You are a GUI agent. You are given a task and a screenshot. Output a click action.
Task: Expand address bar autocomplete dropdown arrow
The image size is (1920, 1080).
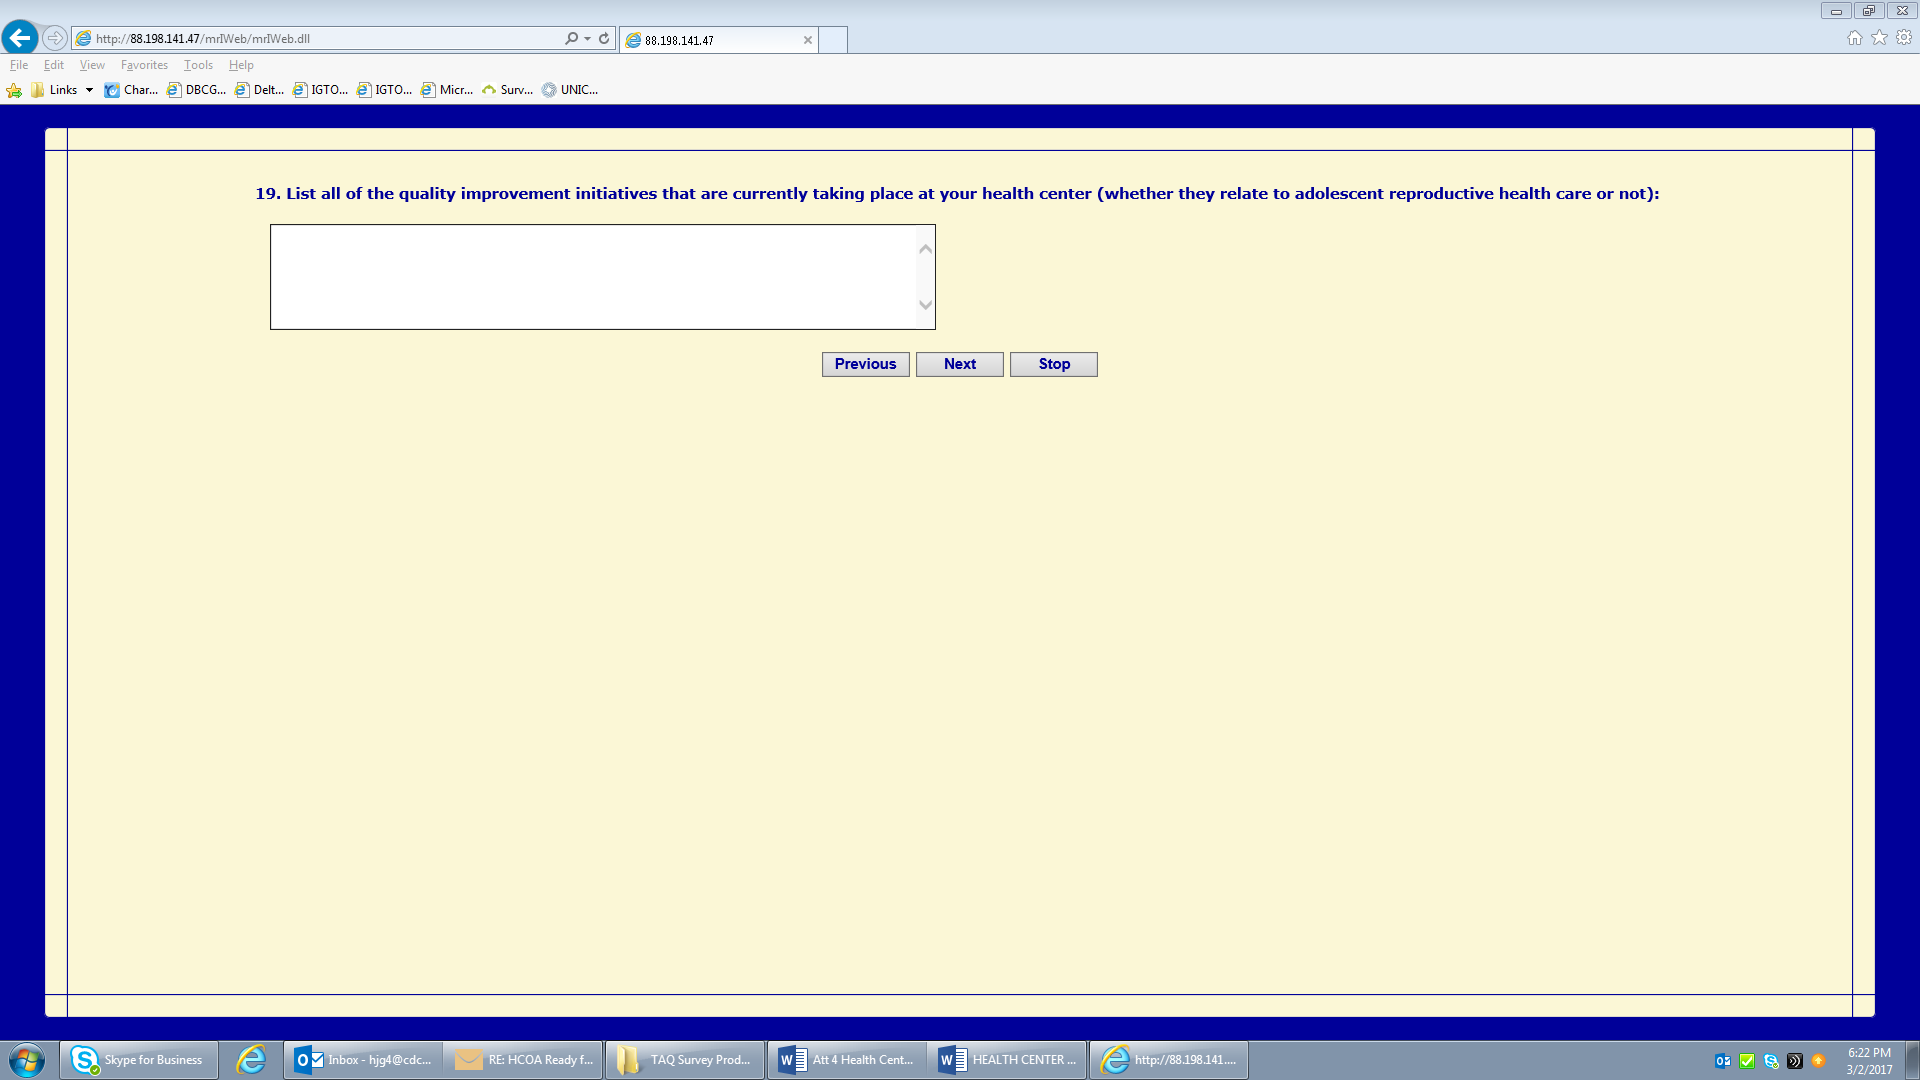[587, 39]
